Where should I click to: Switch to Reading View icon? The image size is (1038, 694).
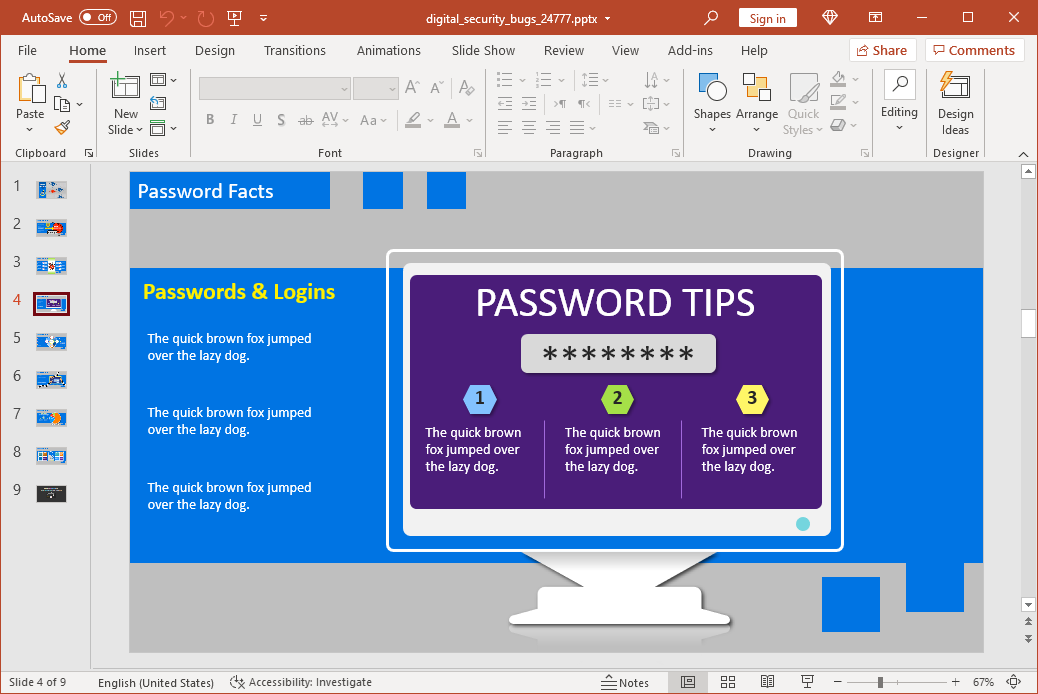[x=767, y=682]
